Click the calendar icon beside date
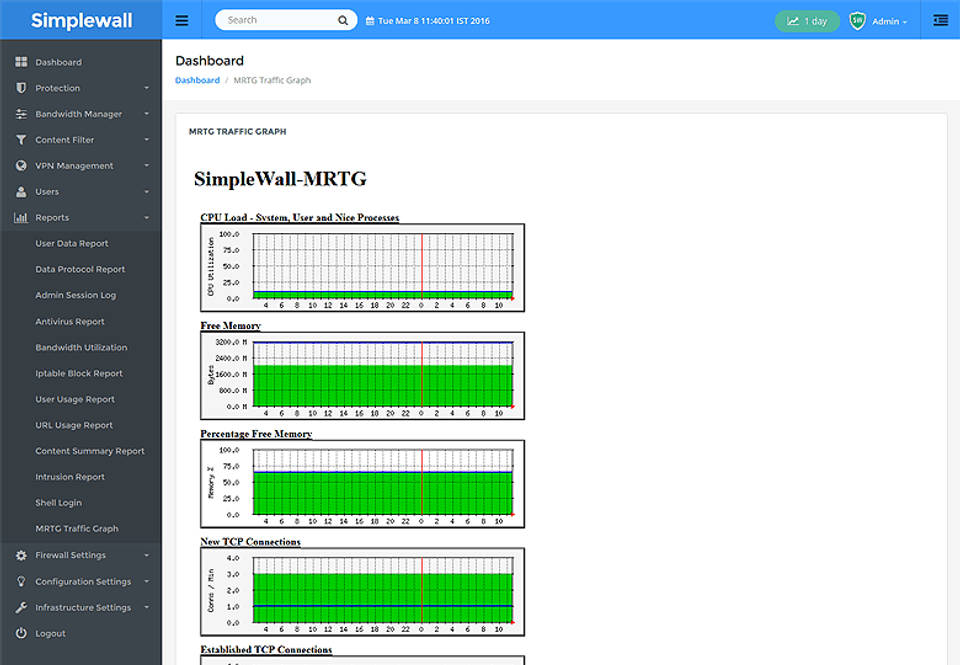Screen dimensions: 960x665 [x=370, y=21]
